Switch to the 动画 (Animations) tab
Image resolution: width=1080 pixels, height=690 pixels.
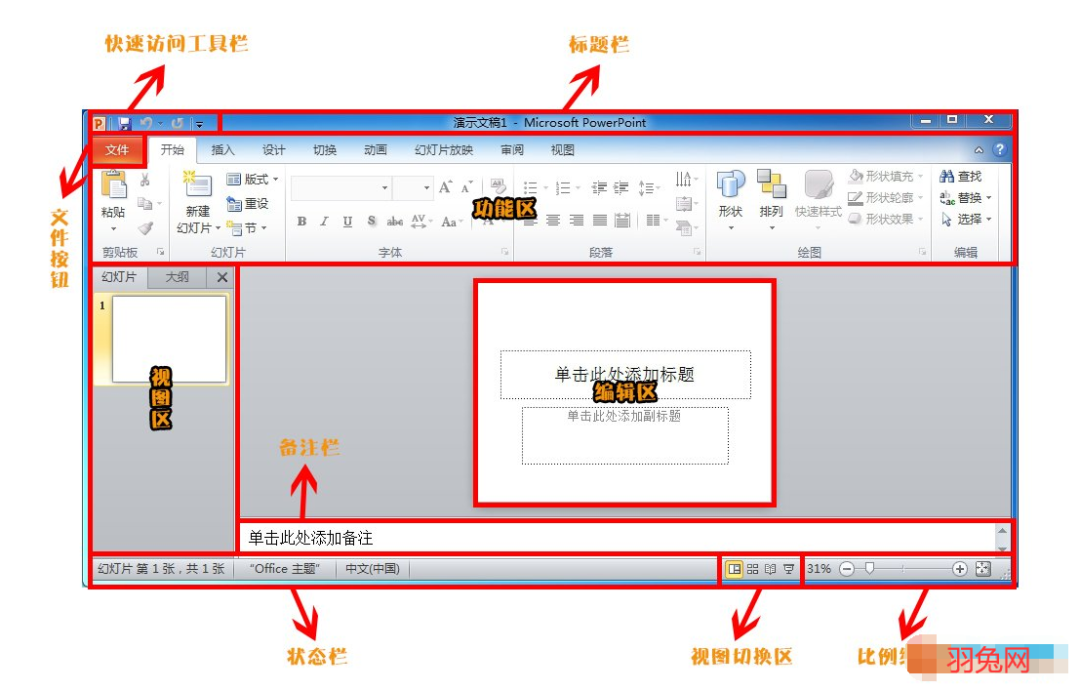click(375, 150)
